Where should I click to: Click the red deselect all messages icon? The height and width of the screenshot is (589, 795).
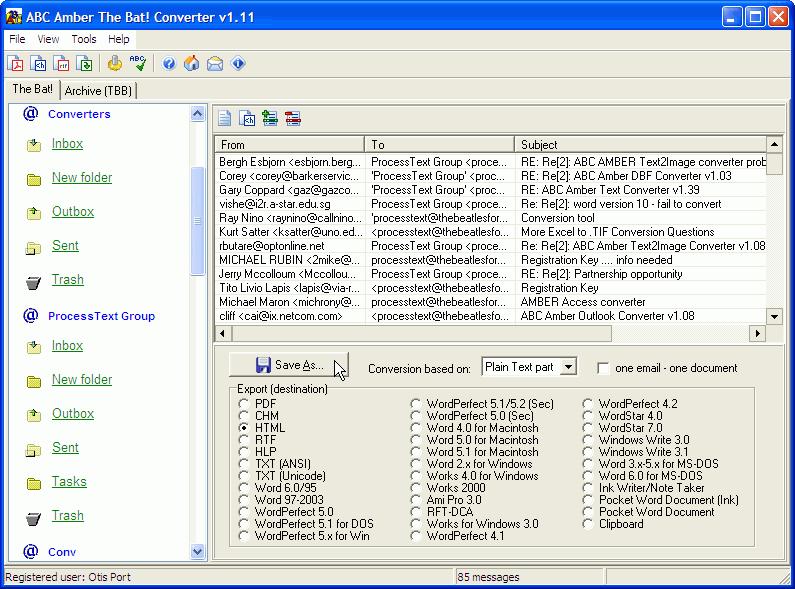pyautogui.click(x=293, y=119)
